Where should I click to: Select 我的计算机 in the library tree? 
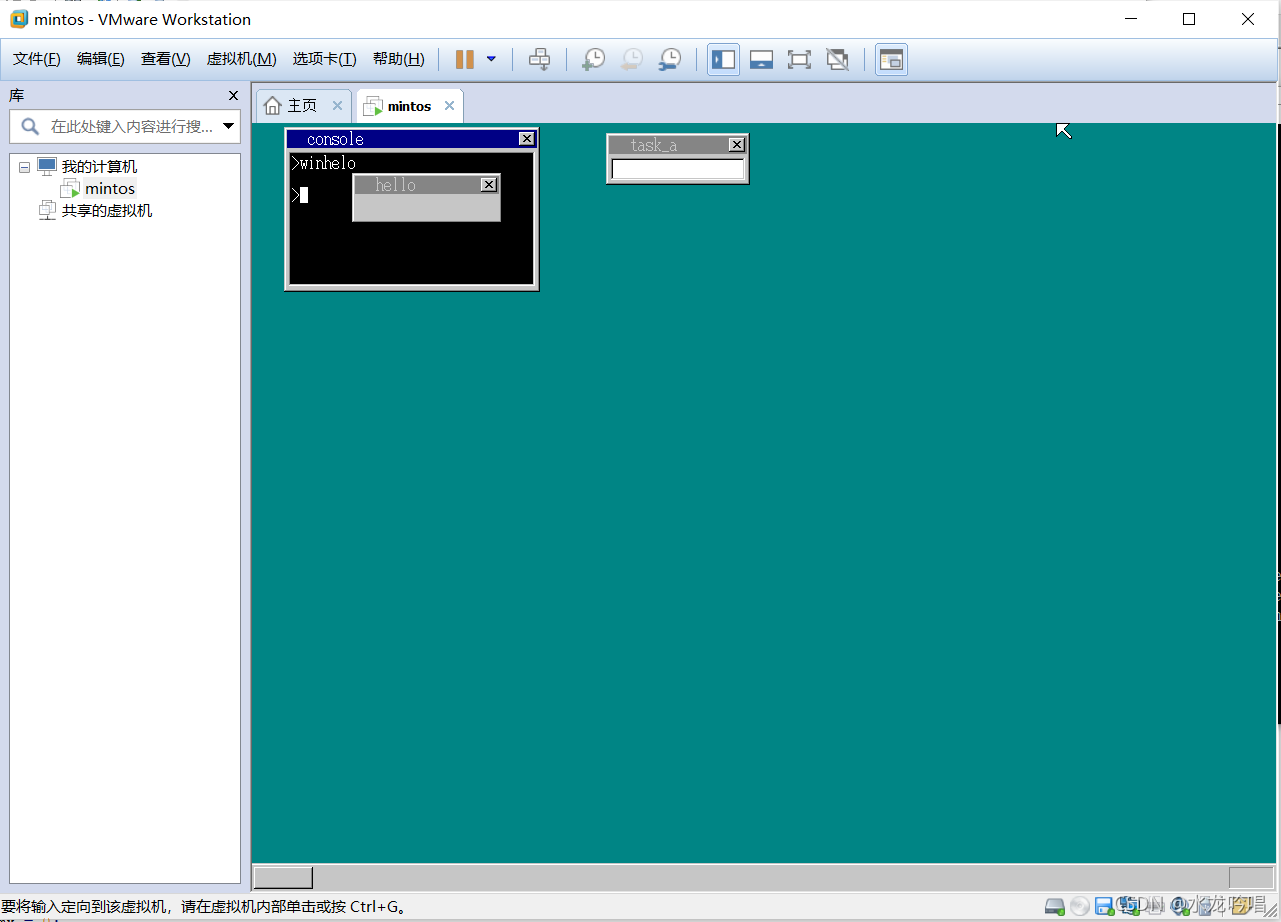(x=99, y=167)
